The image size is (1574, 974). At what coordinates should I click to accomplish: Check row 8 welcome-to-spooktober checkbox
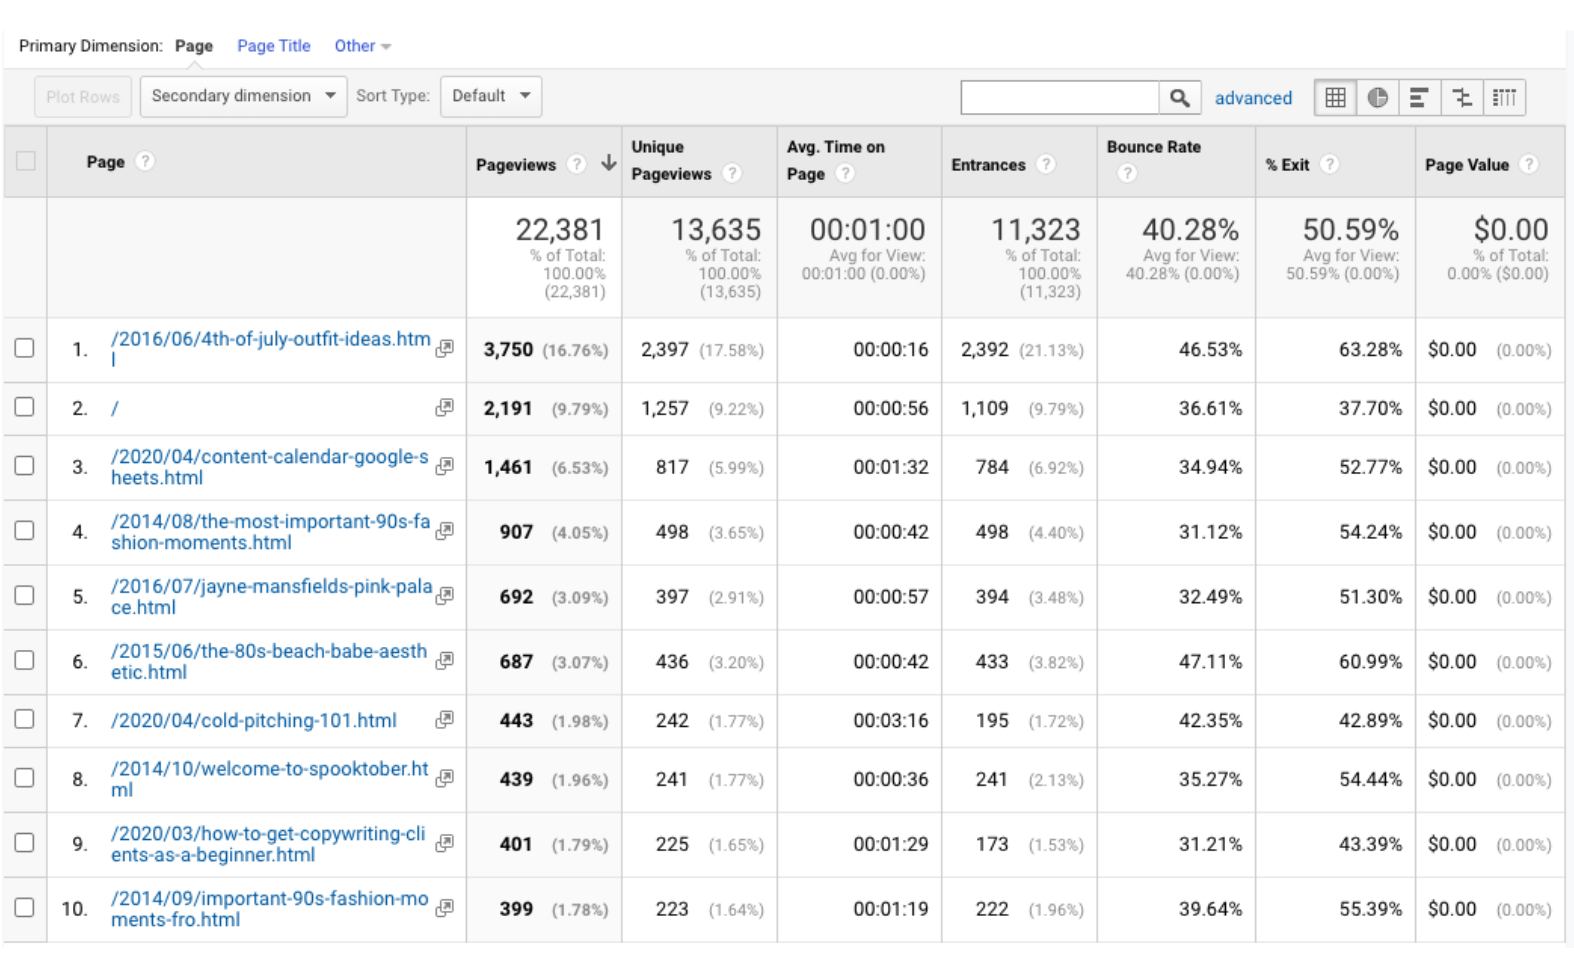(25, 778)
